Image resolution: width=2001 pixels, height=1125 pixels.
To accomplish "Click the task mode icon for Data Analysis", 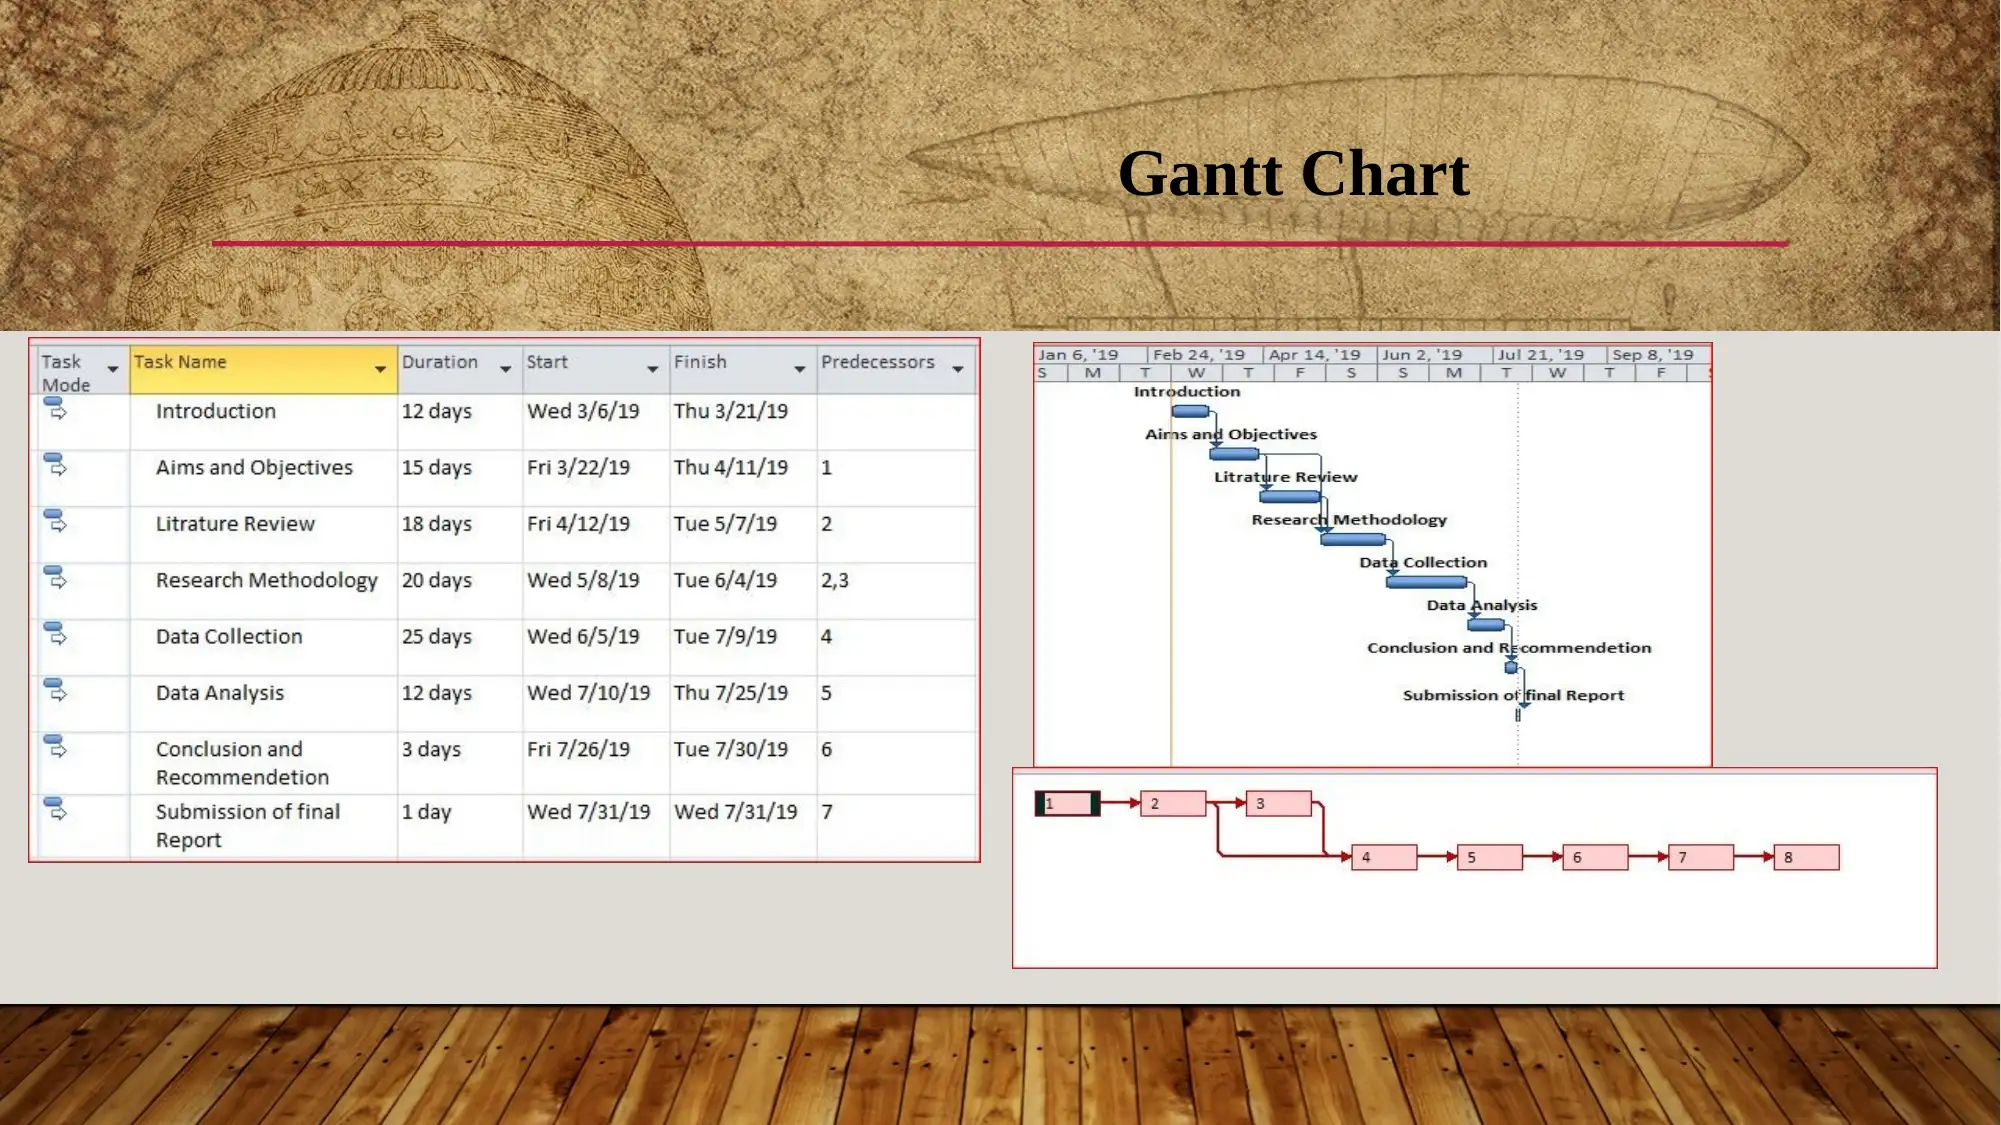I will tap(56, 689).
